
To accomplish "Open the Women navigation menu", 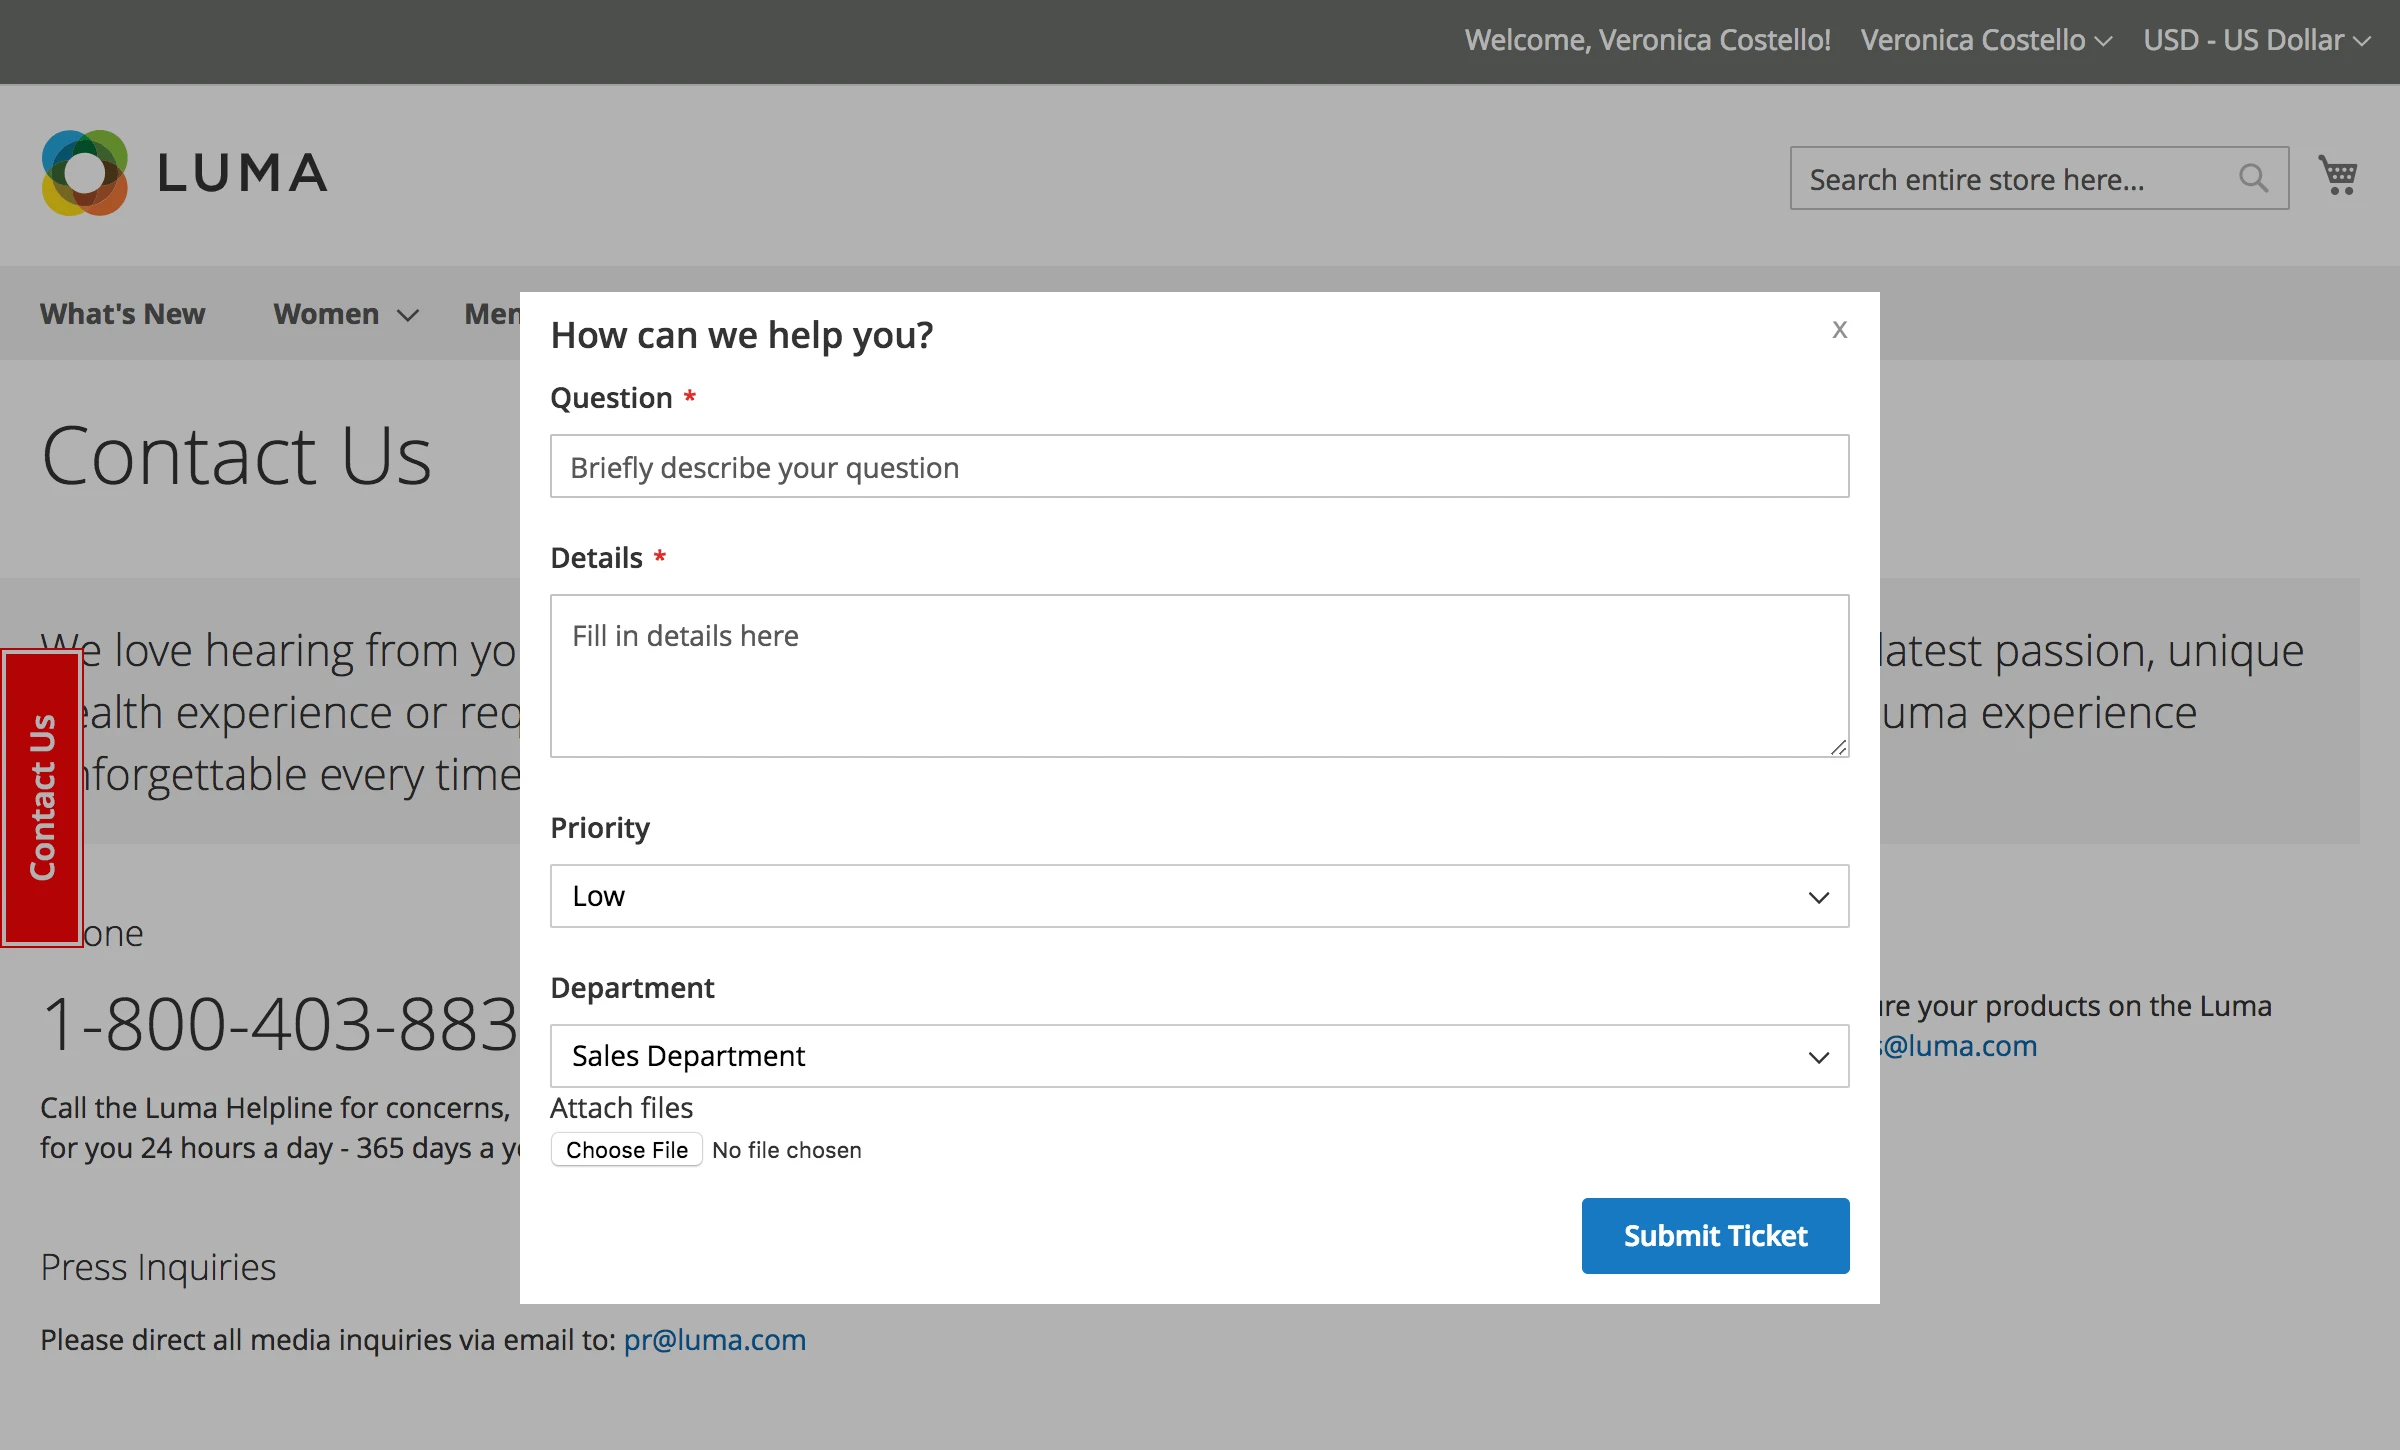I will pos(326,314).
